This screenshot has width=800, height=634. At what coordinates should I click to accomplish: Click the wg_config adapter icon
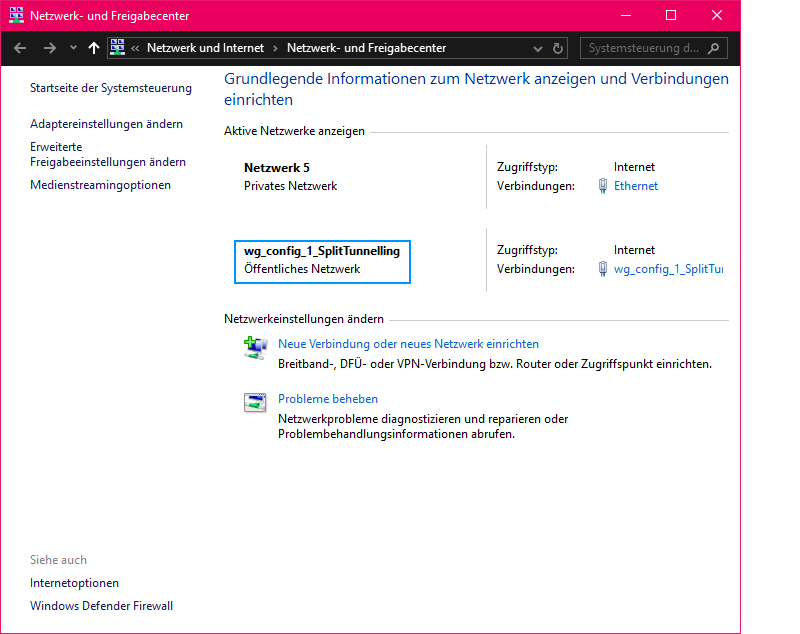603,269
